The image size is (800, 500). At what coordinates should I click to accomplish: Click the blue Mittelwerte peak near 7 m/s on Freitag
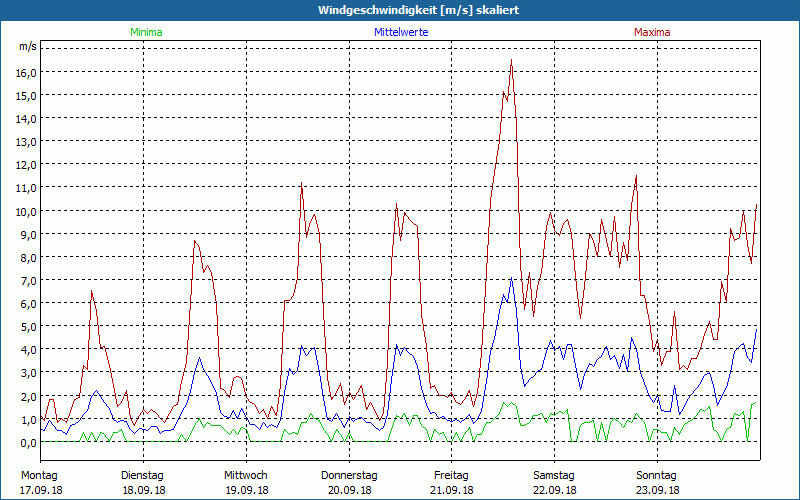[511, 278]
